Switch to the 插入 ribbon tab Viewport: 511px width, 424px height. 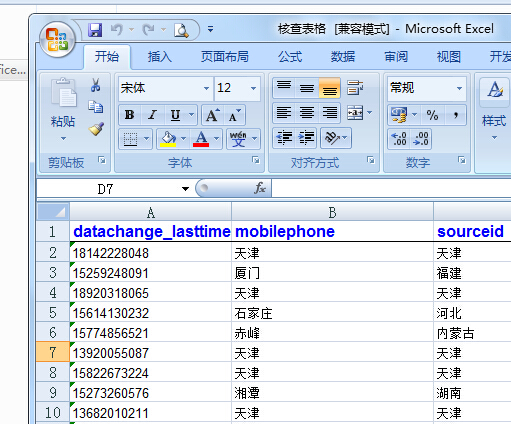coord(160,57)
